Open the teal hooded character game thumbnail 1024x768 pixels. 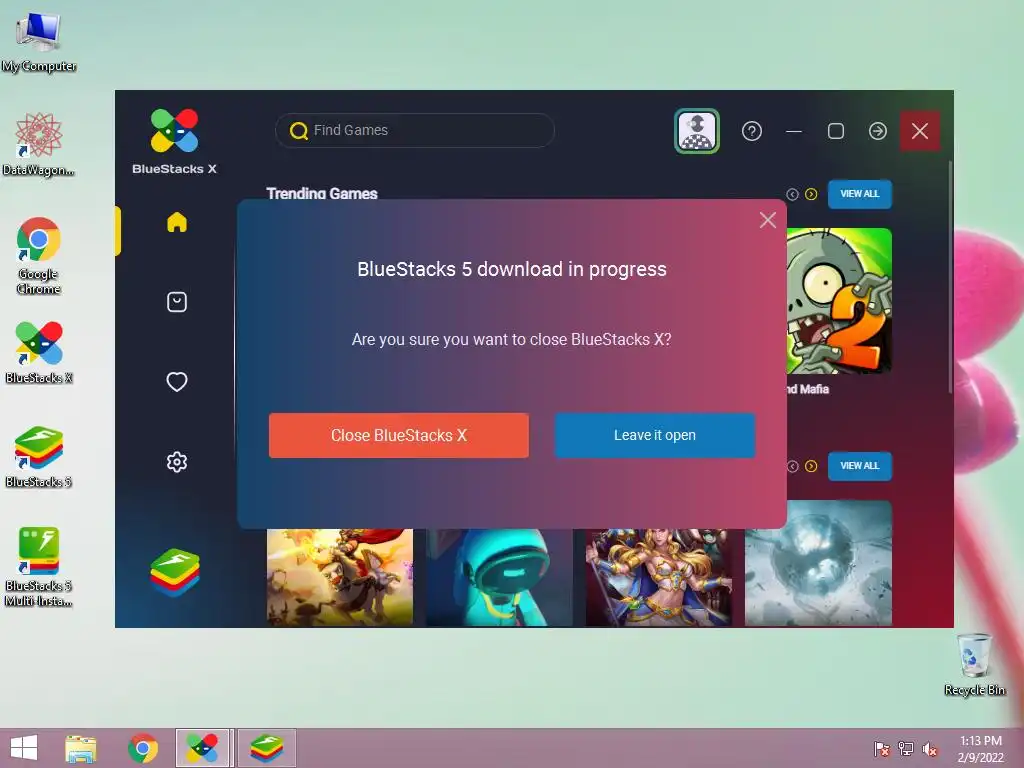(x=500, y=577)
